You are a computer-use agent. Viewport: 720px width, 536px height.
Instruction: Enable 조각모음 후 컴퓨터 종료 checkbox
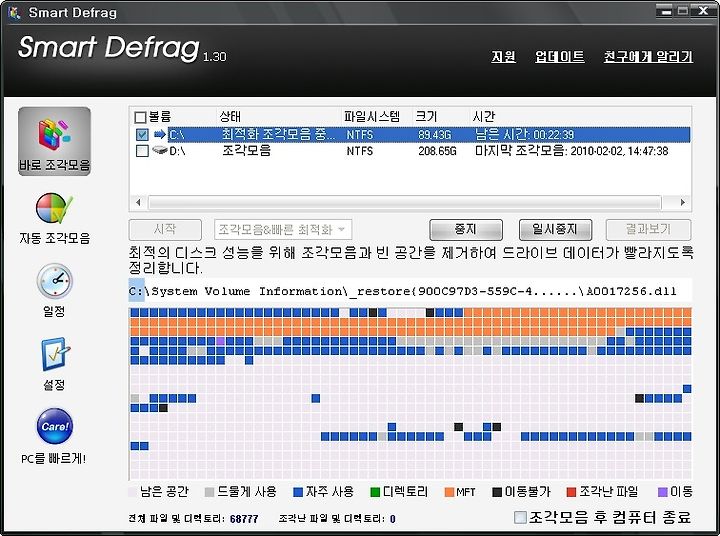tap(520, 518)
